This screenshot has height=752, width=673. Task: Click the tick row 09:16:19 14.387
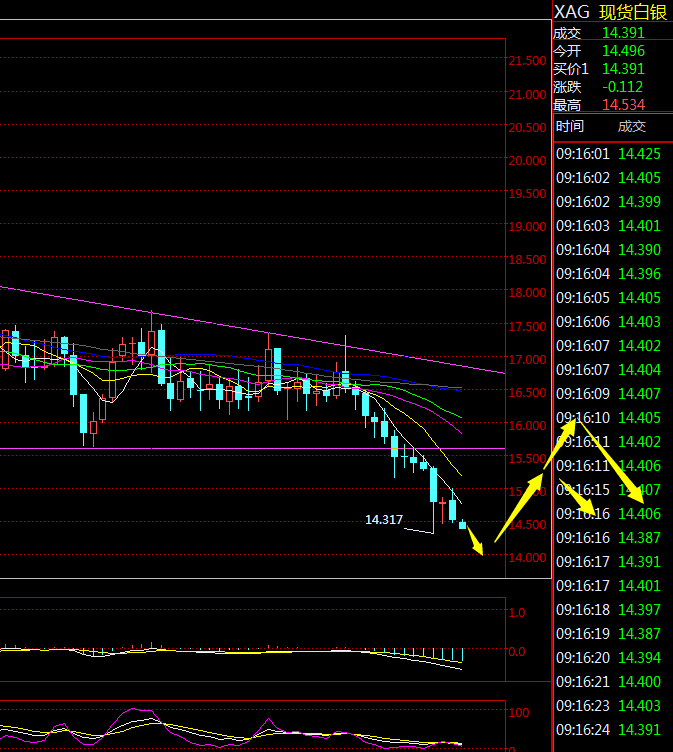coord(608,634)
